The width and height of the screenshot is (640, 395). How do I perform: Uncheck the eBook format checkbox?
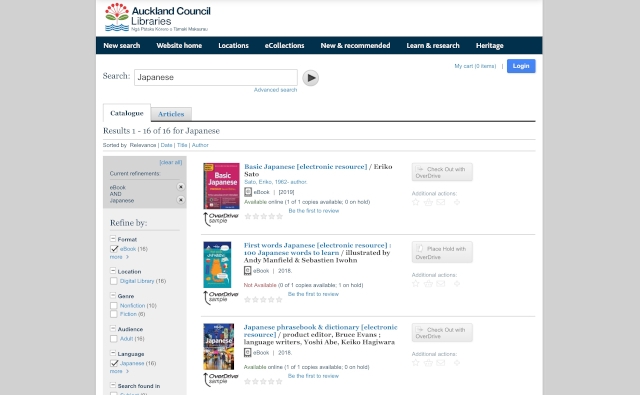point(114,249)
